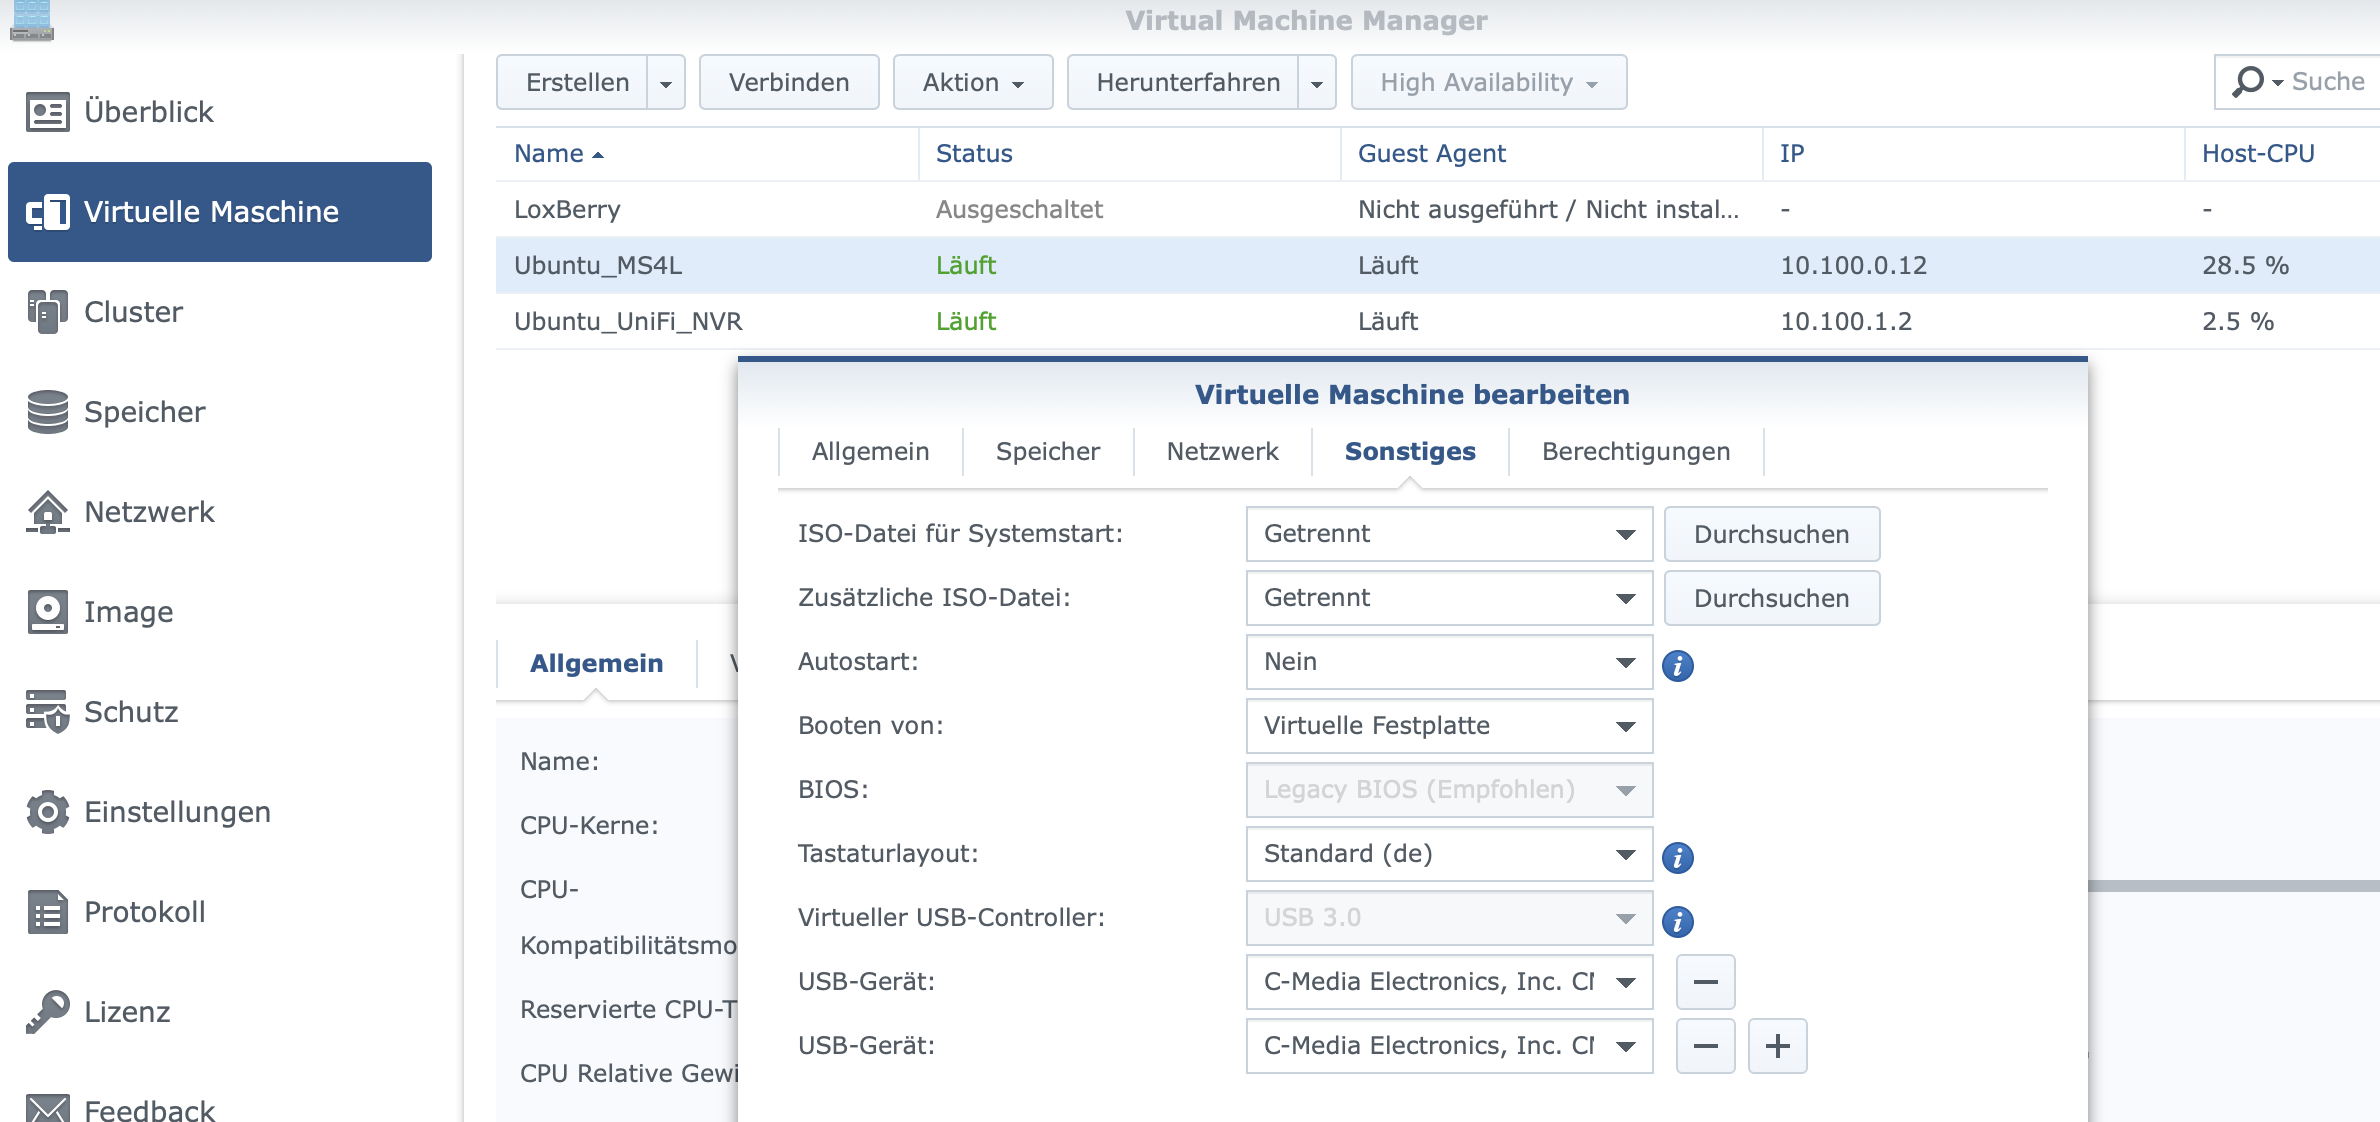Select the Ubuntu_MS4L virtual machine row
This screenshot has height=1122, width=2380.
(x=1438, y=266)
